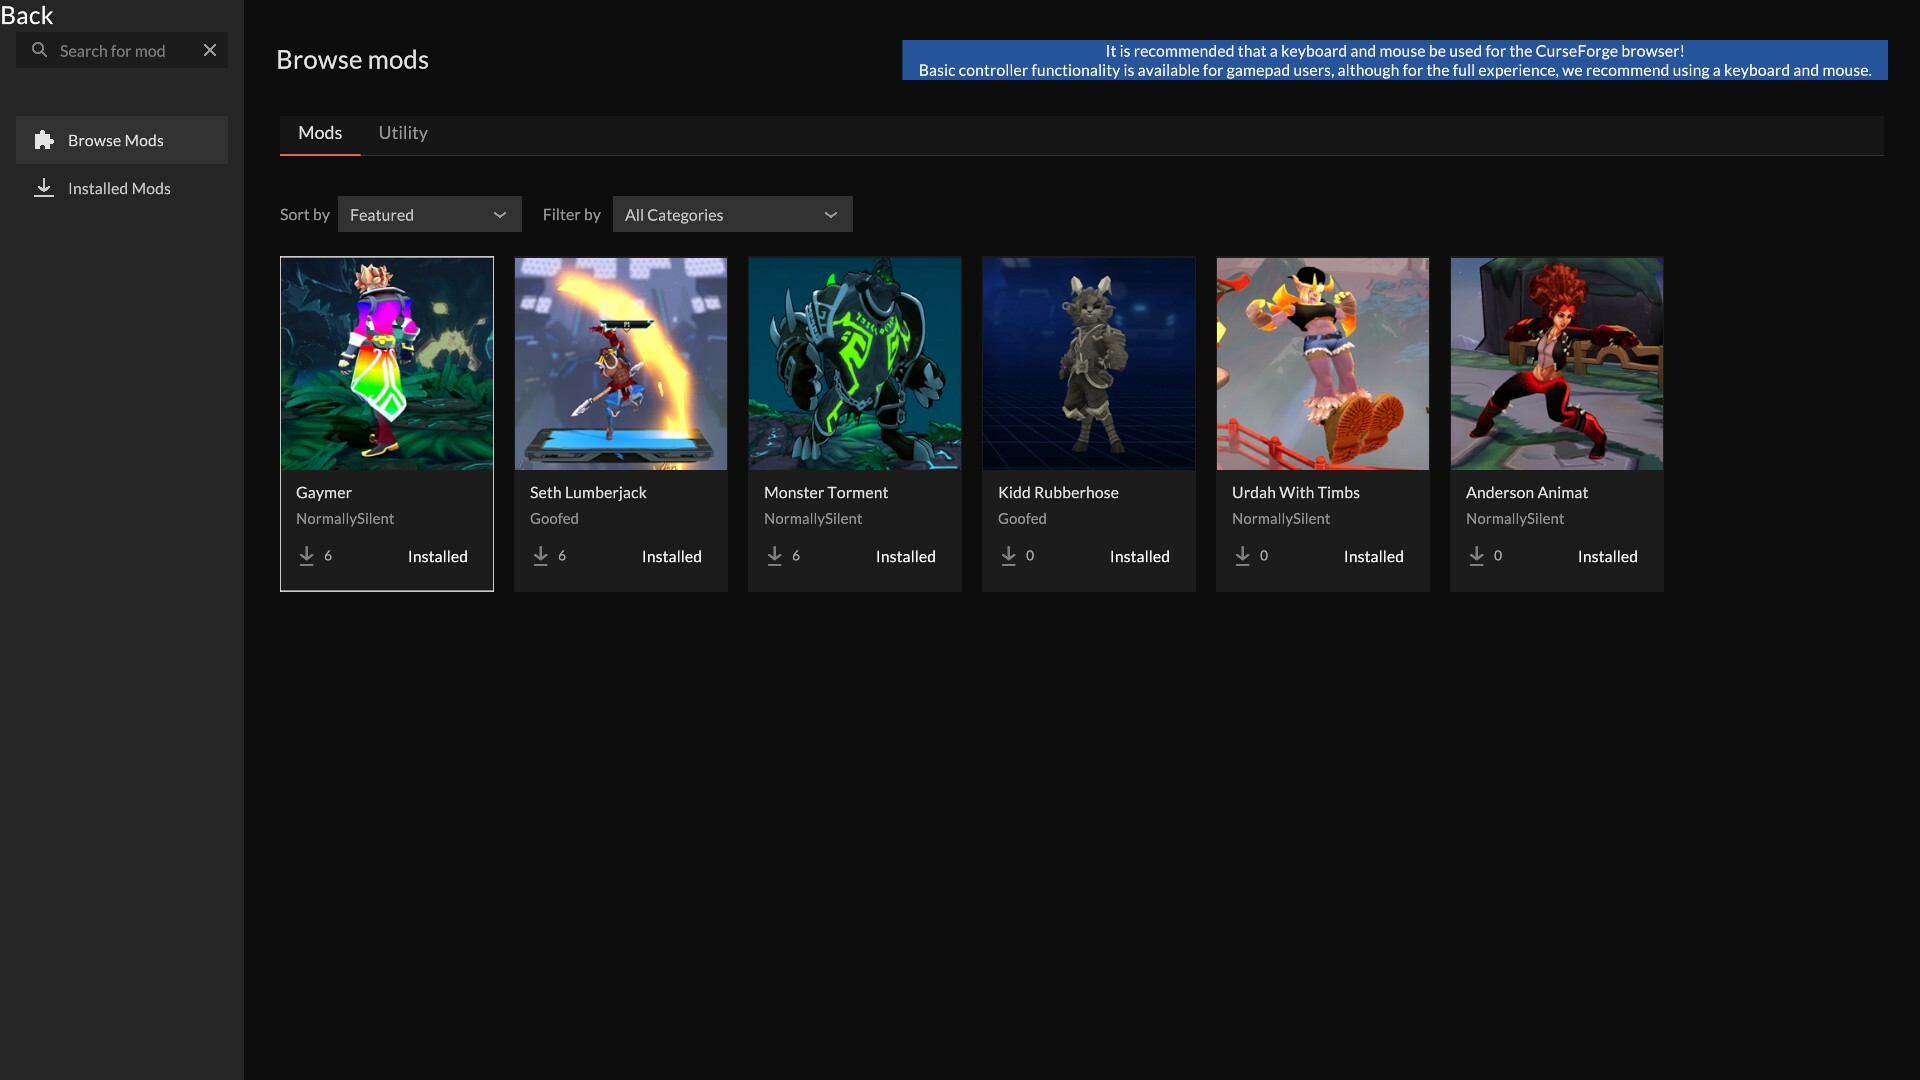Click the Anderson Animat download count icon
1920x1080 pixels.
coord(1477,556)
